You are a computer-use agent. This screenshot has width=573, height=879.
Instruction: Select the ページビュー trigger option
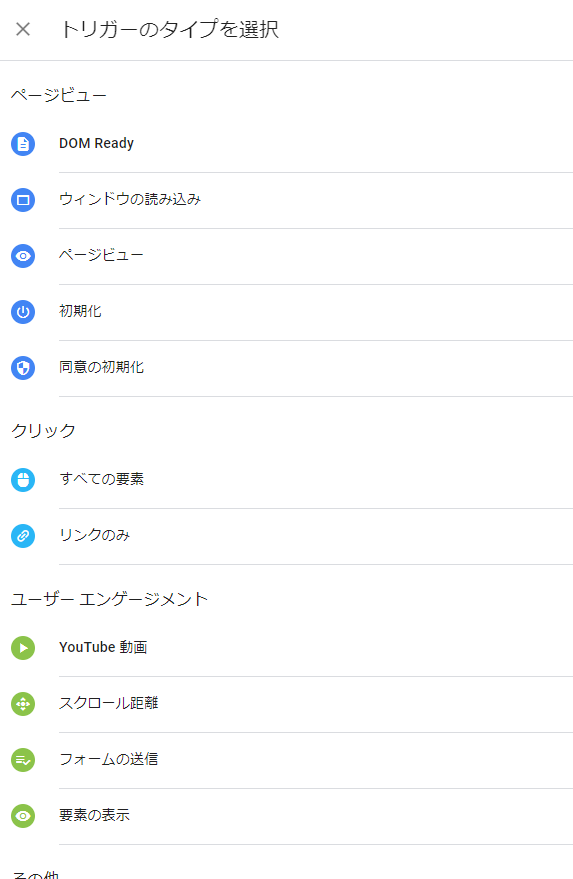pos(286,256)
